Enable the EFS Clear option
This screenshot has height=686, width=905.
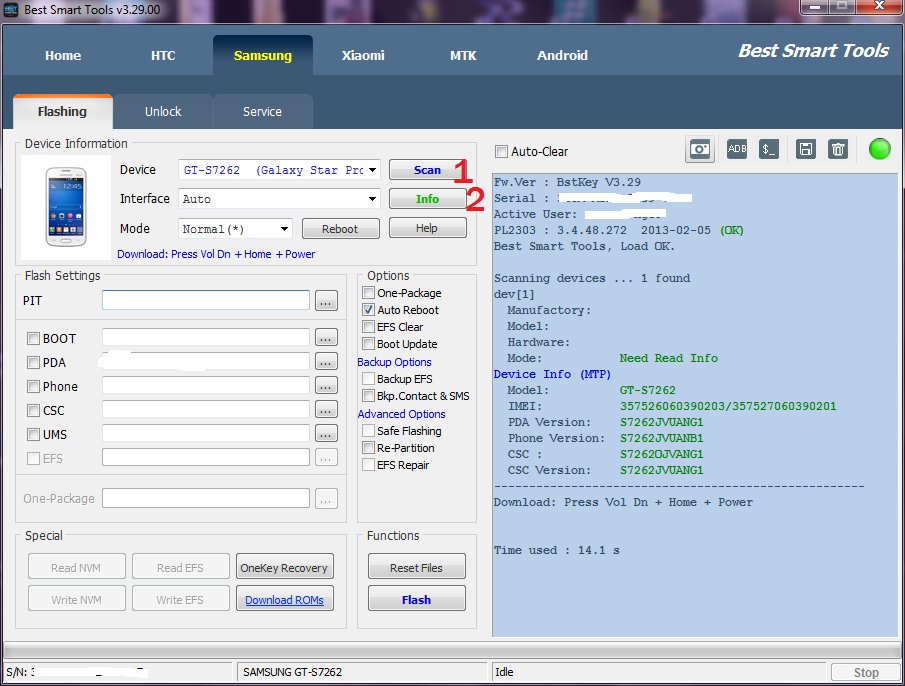368,327
